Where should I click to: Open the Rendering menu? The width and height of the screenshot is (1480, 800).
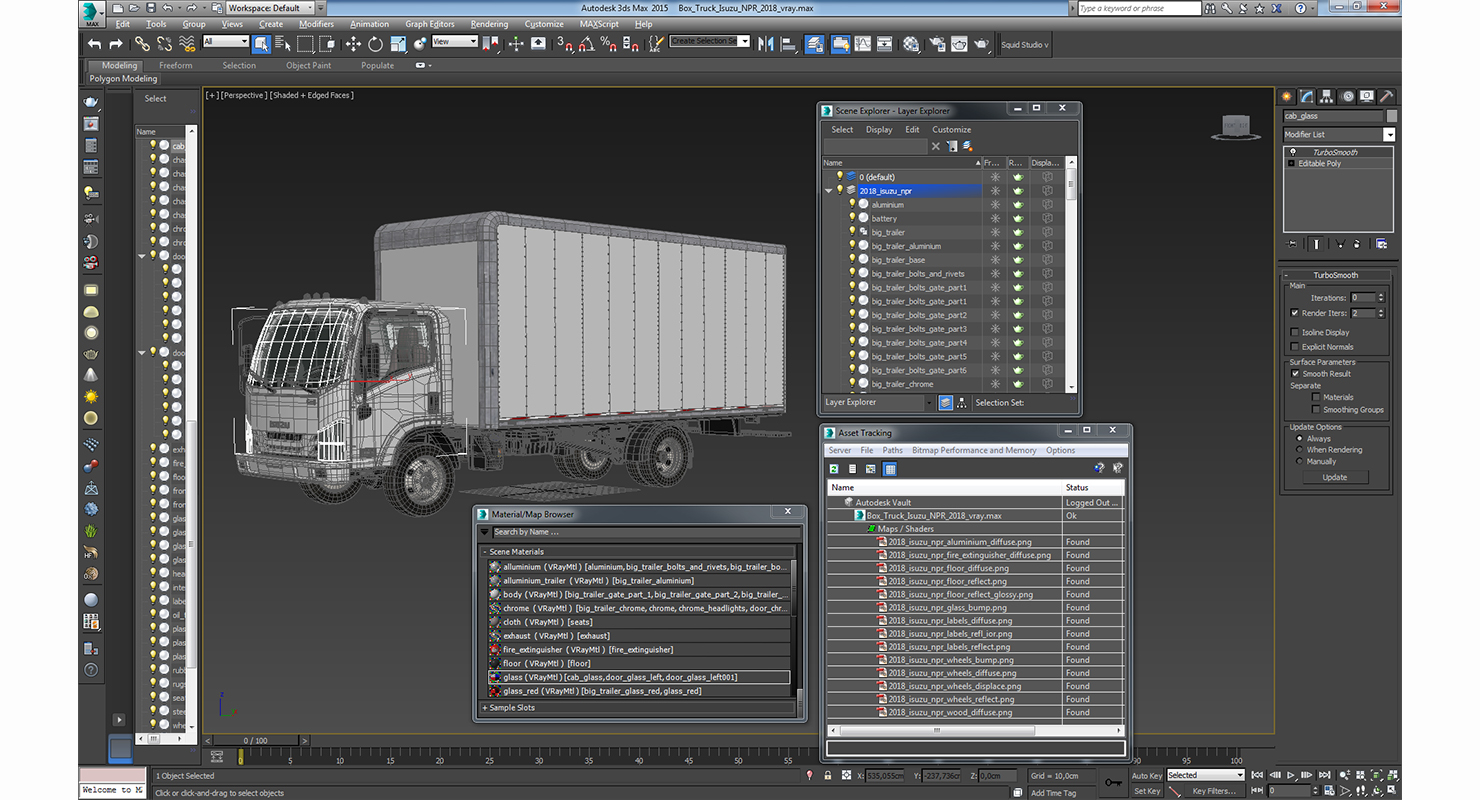point(489,24)
